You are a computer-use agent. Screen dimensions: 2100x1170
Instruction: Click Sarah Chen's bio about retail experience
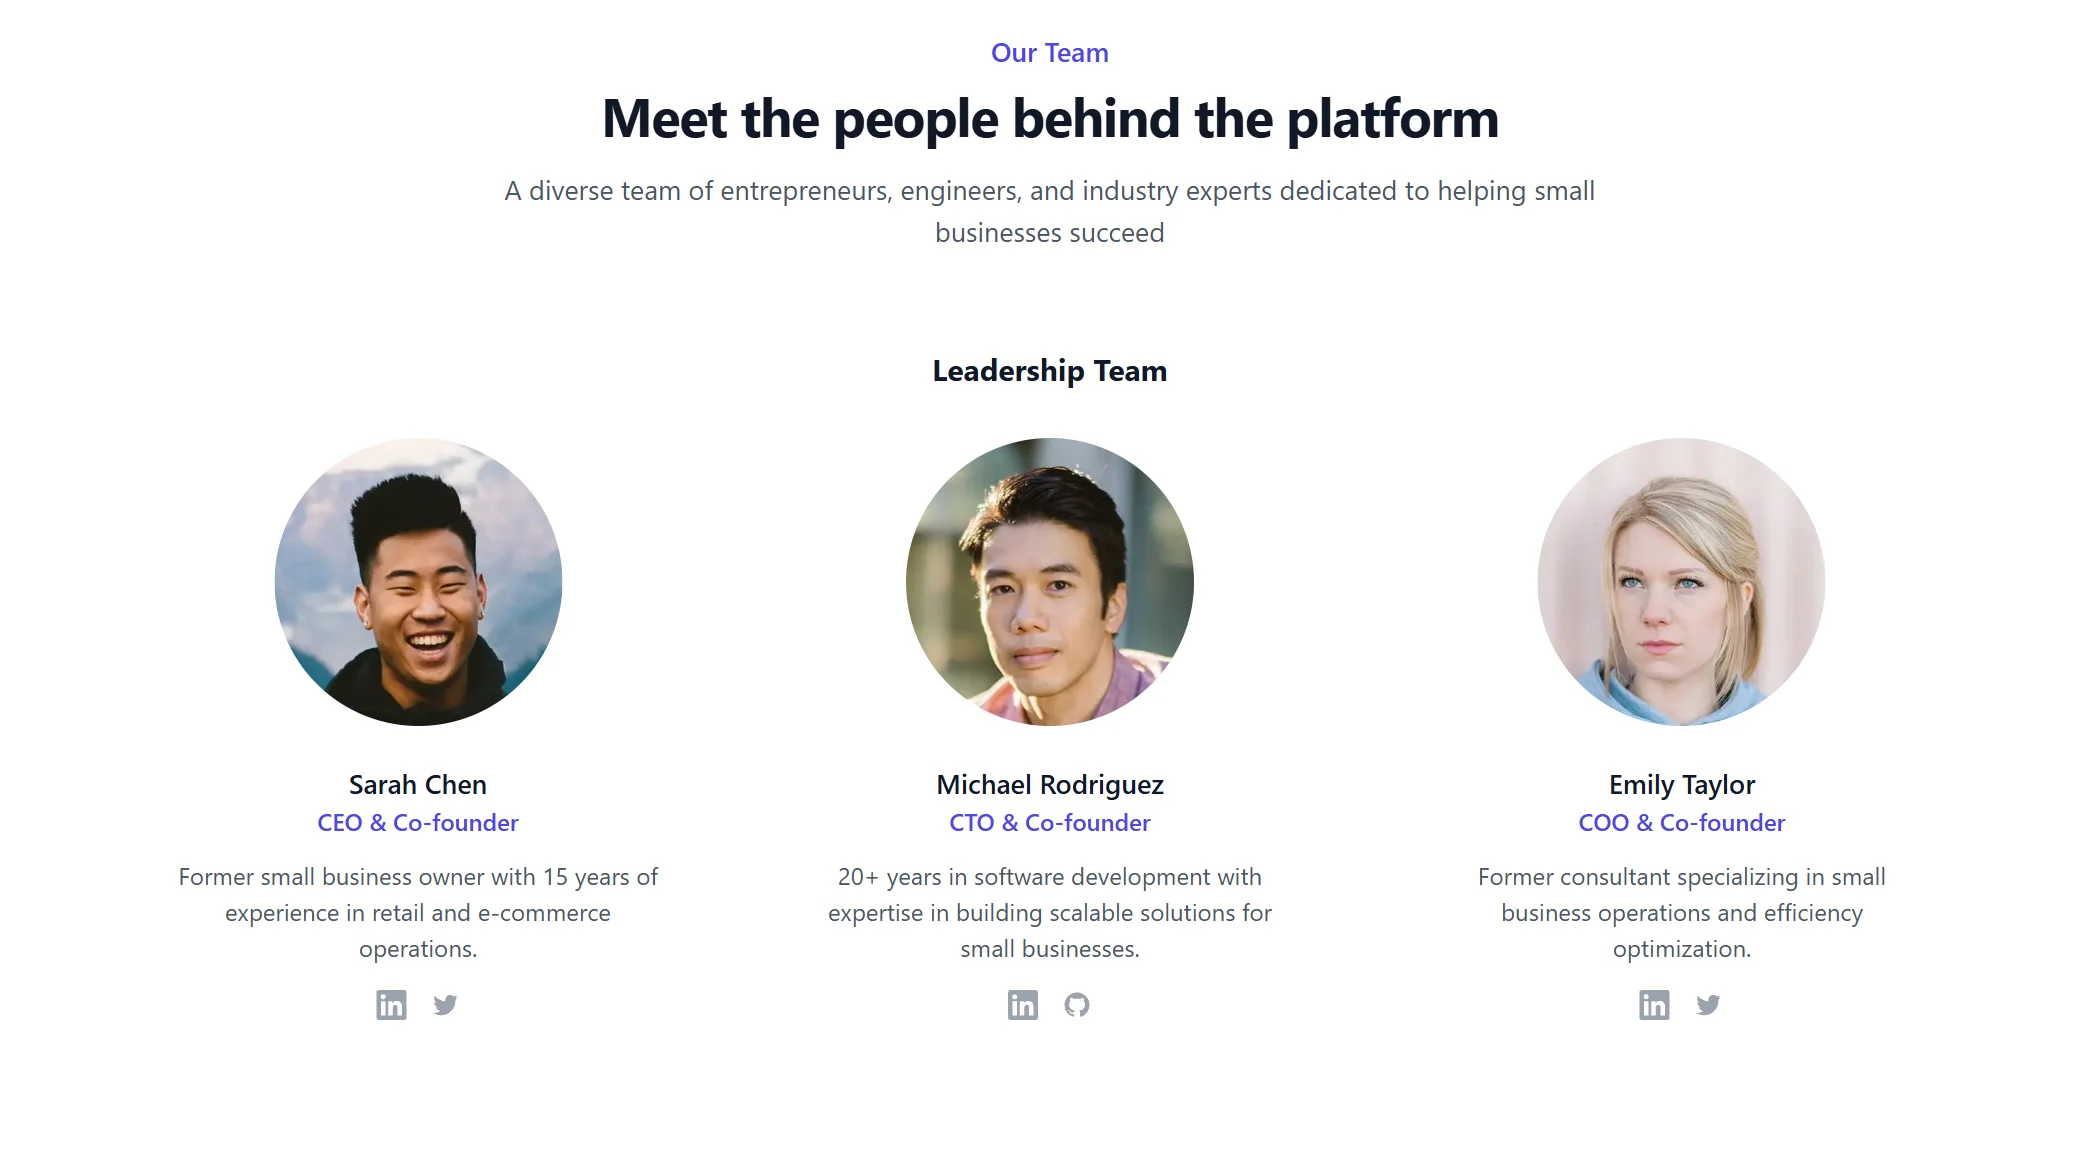point(418,913)
